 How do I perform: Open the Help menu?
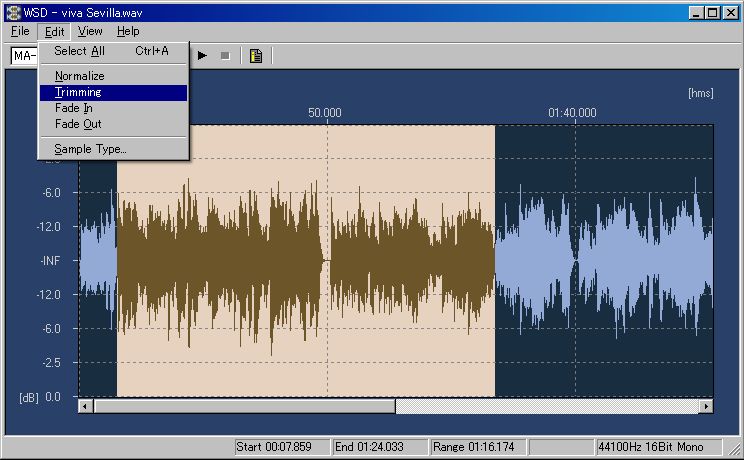pos(128,31)
